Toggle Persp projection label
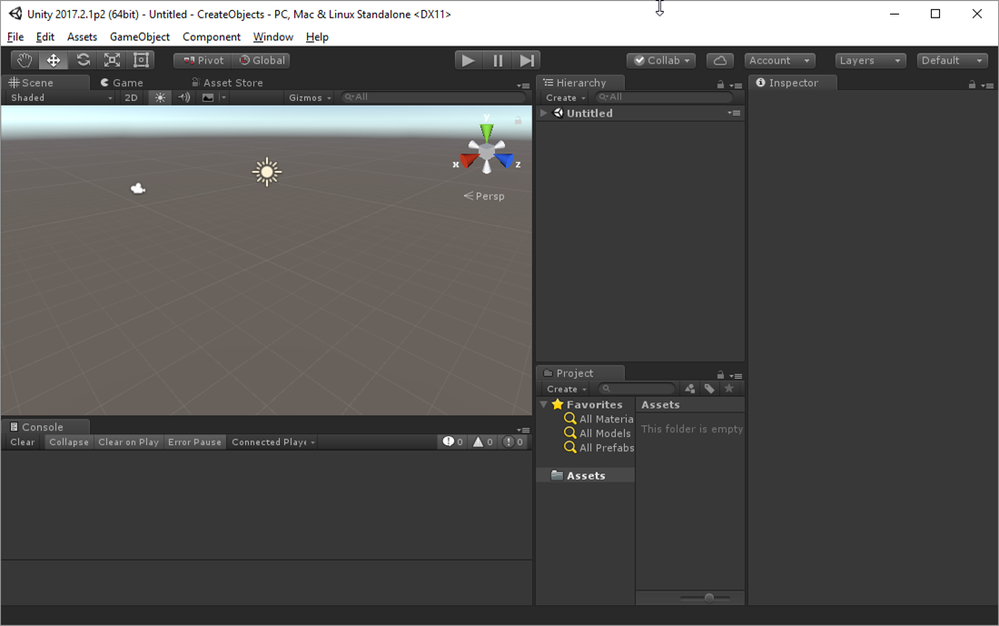Viewport: 999px width, 626px height. pos(484,196)
